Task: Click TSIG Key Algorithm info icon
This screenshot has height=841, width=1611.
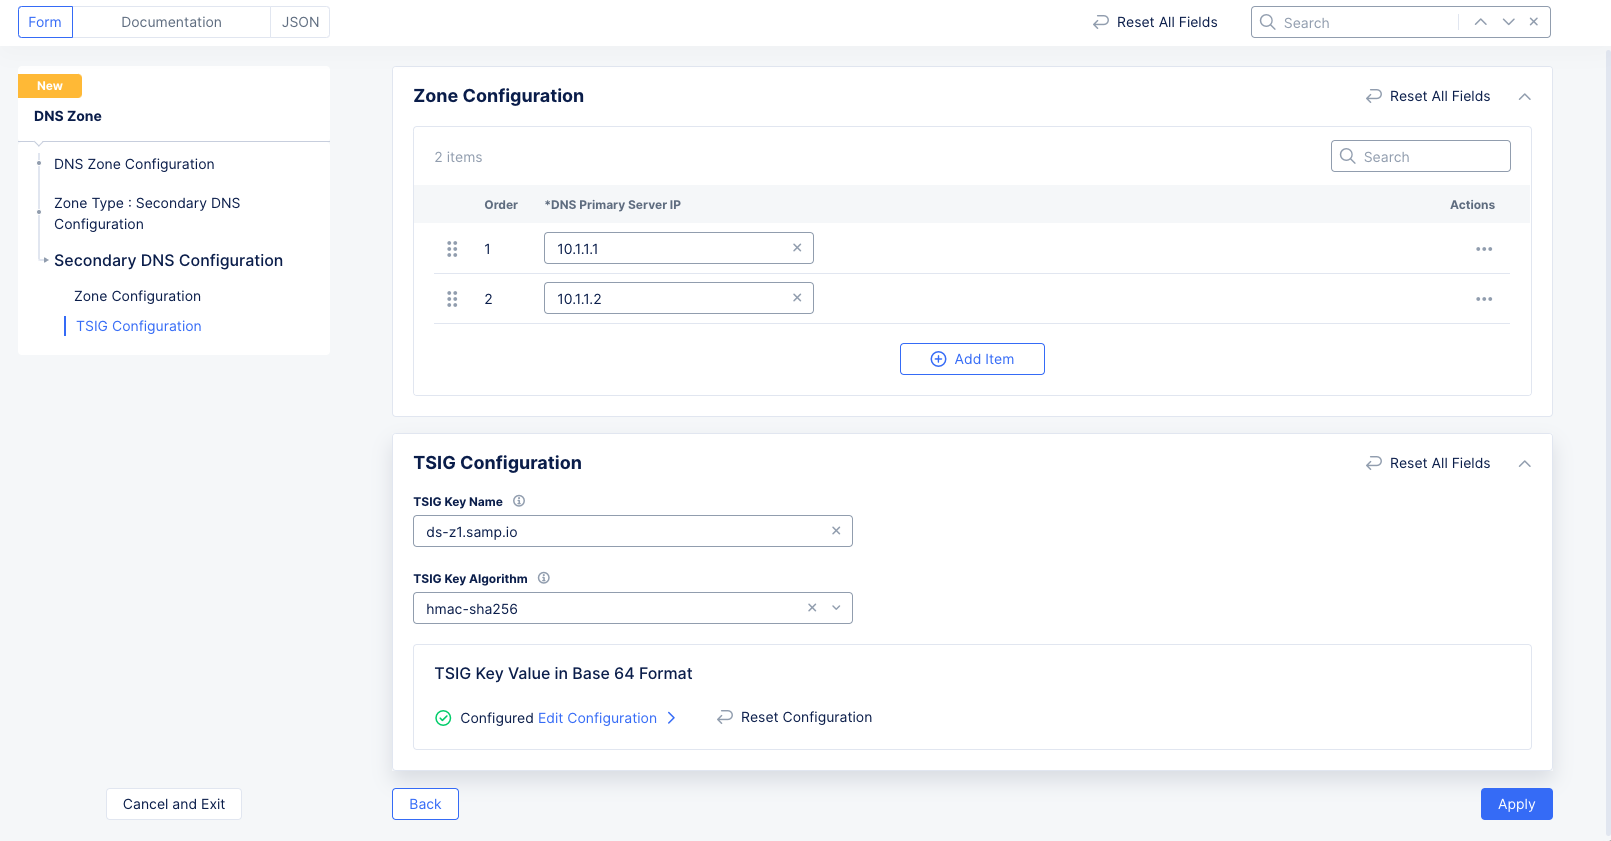Action: pos(544,578)
